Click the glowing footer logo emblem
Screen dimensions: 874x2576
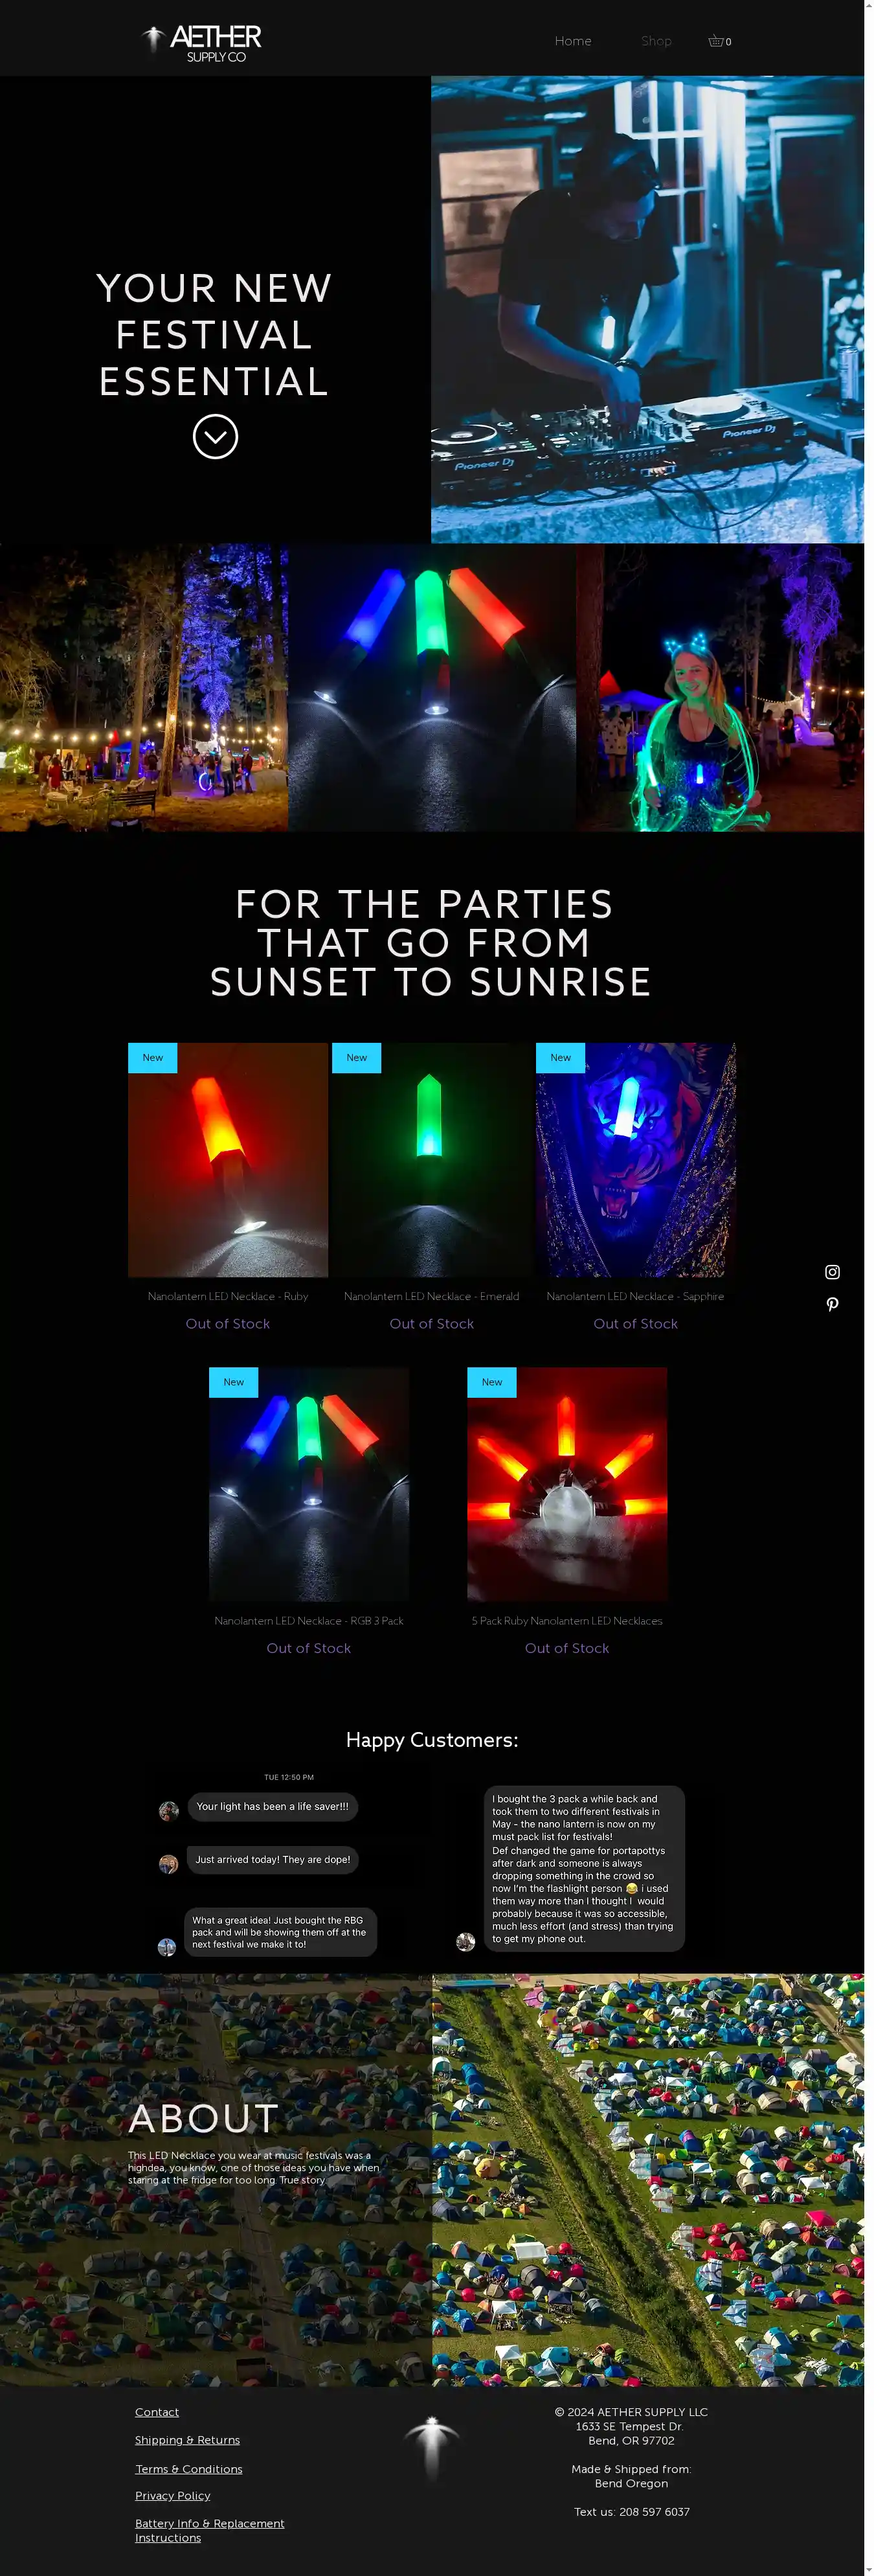(x=432, y=2447)
